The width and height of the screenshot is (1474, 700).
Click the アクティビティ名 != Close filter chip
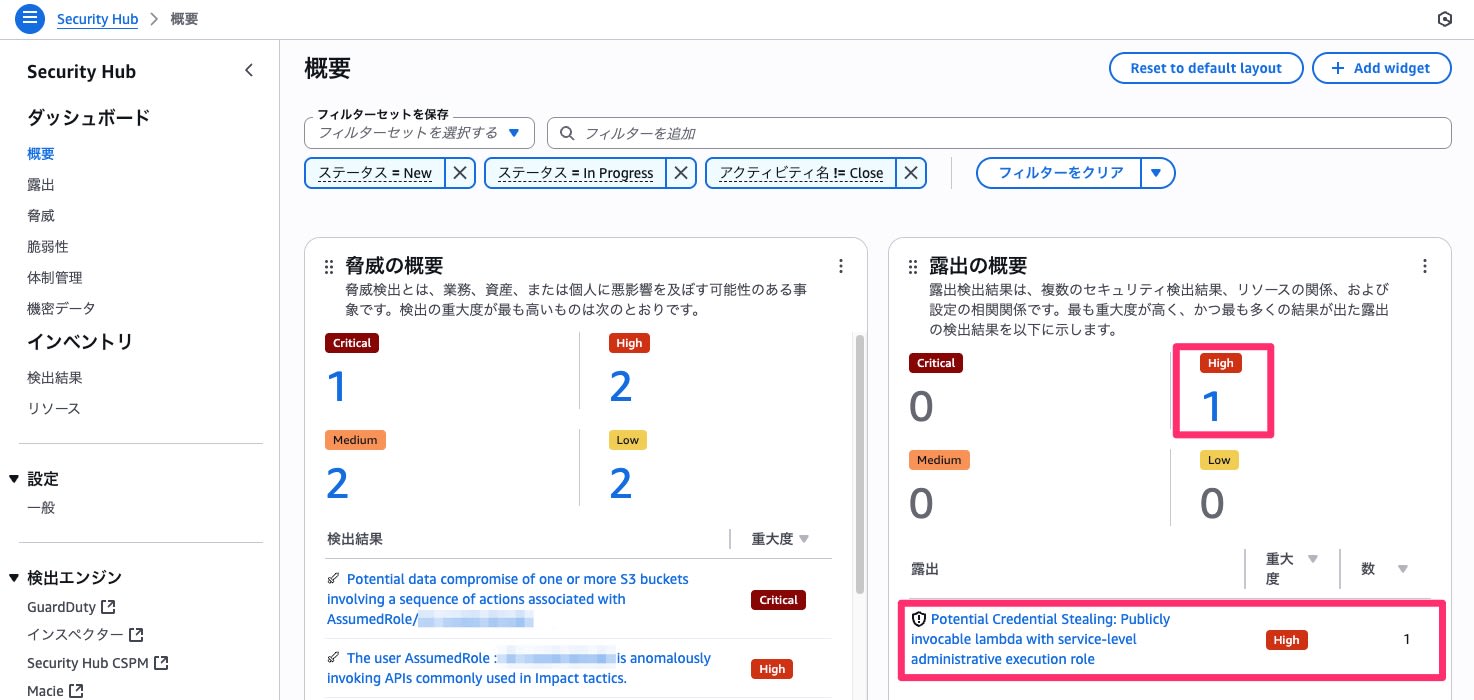pos(801,173)
